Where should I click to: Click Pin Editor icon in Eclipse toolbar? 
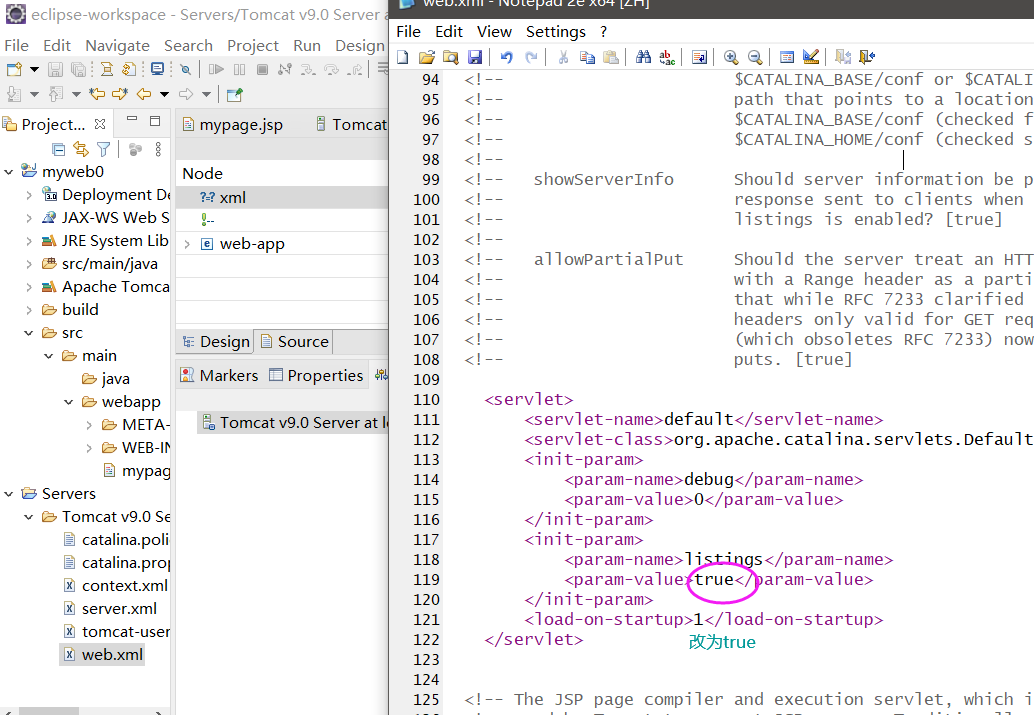234,94
